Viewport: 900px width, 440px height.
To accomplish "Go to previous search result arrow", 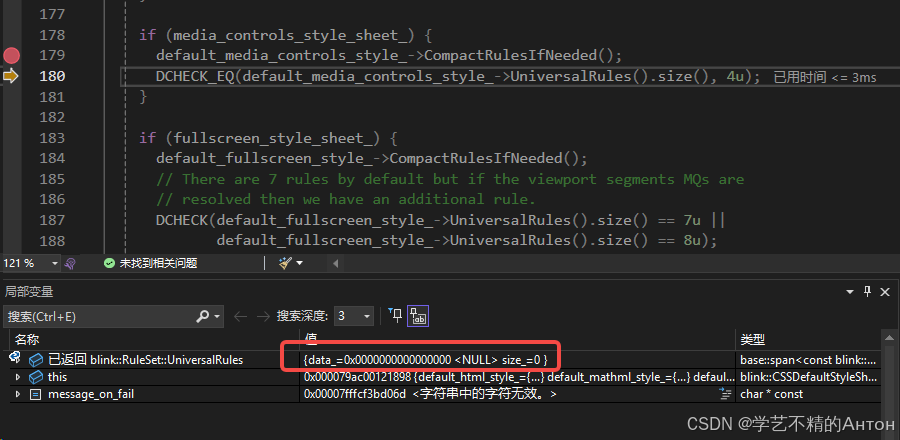I will (241, 316).
